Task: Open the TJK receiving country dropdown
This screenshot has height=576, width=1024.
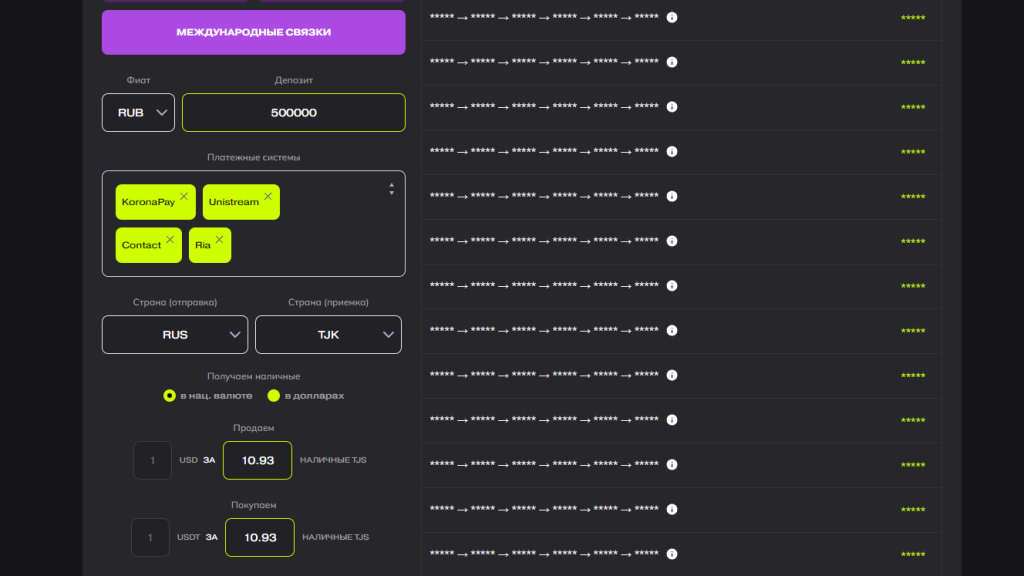Action: tap(328, 334)
